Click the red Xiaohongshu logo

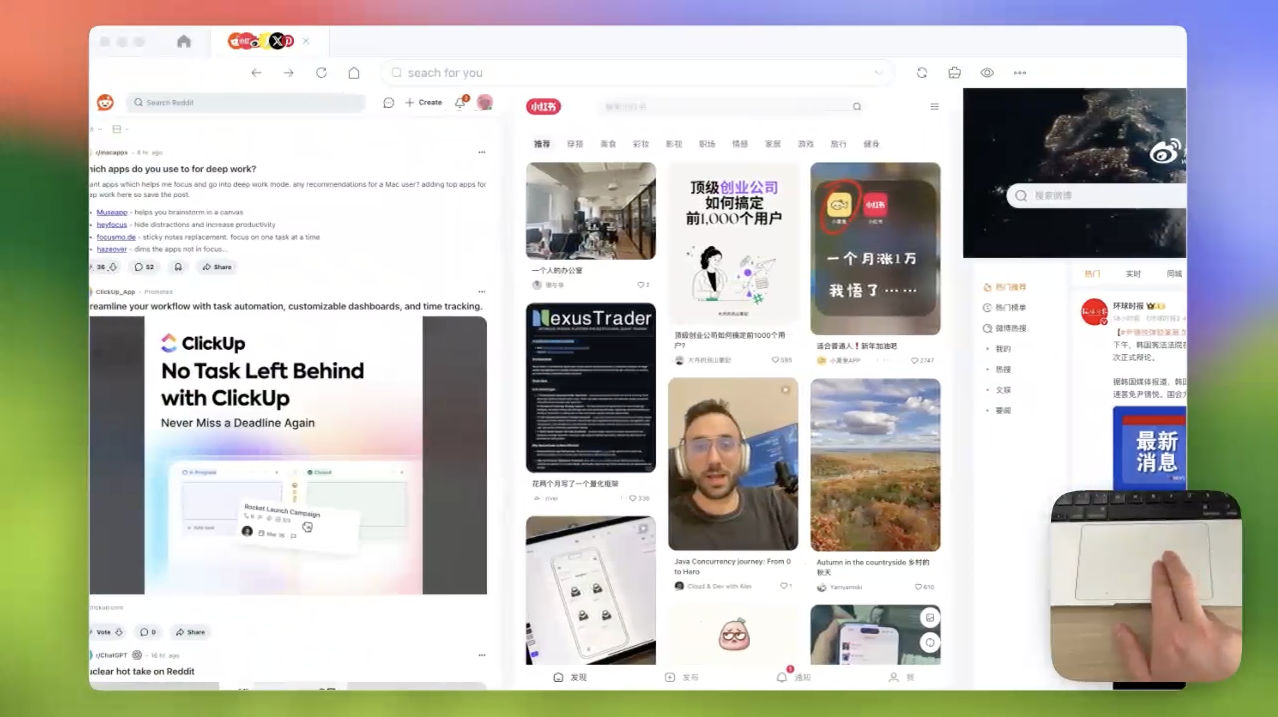coord(543,106)
